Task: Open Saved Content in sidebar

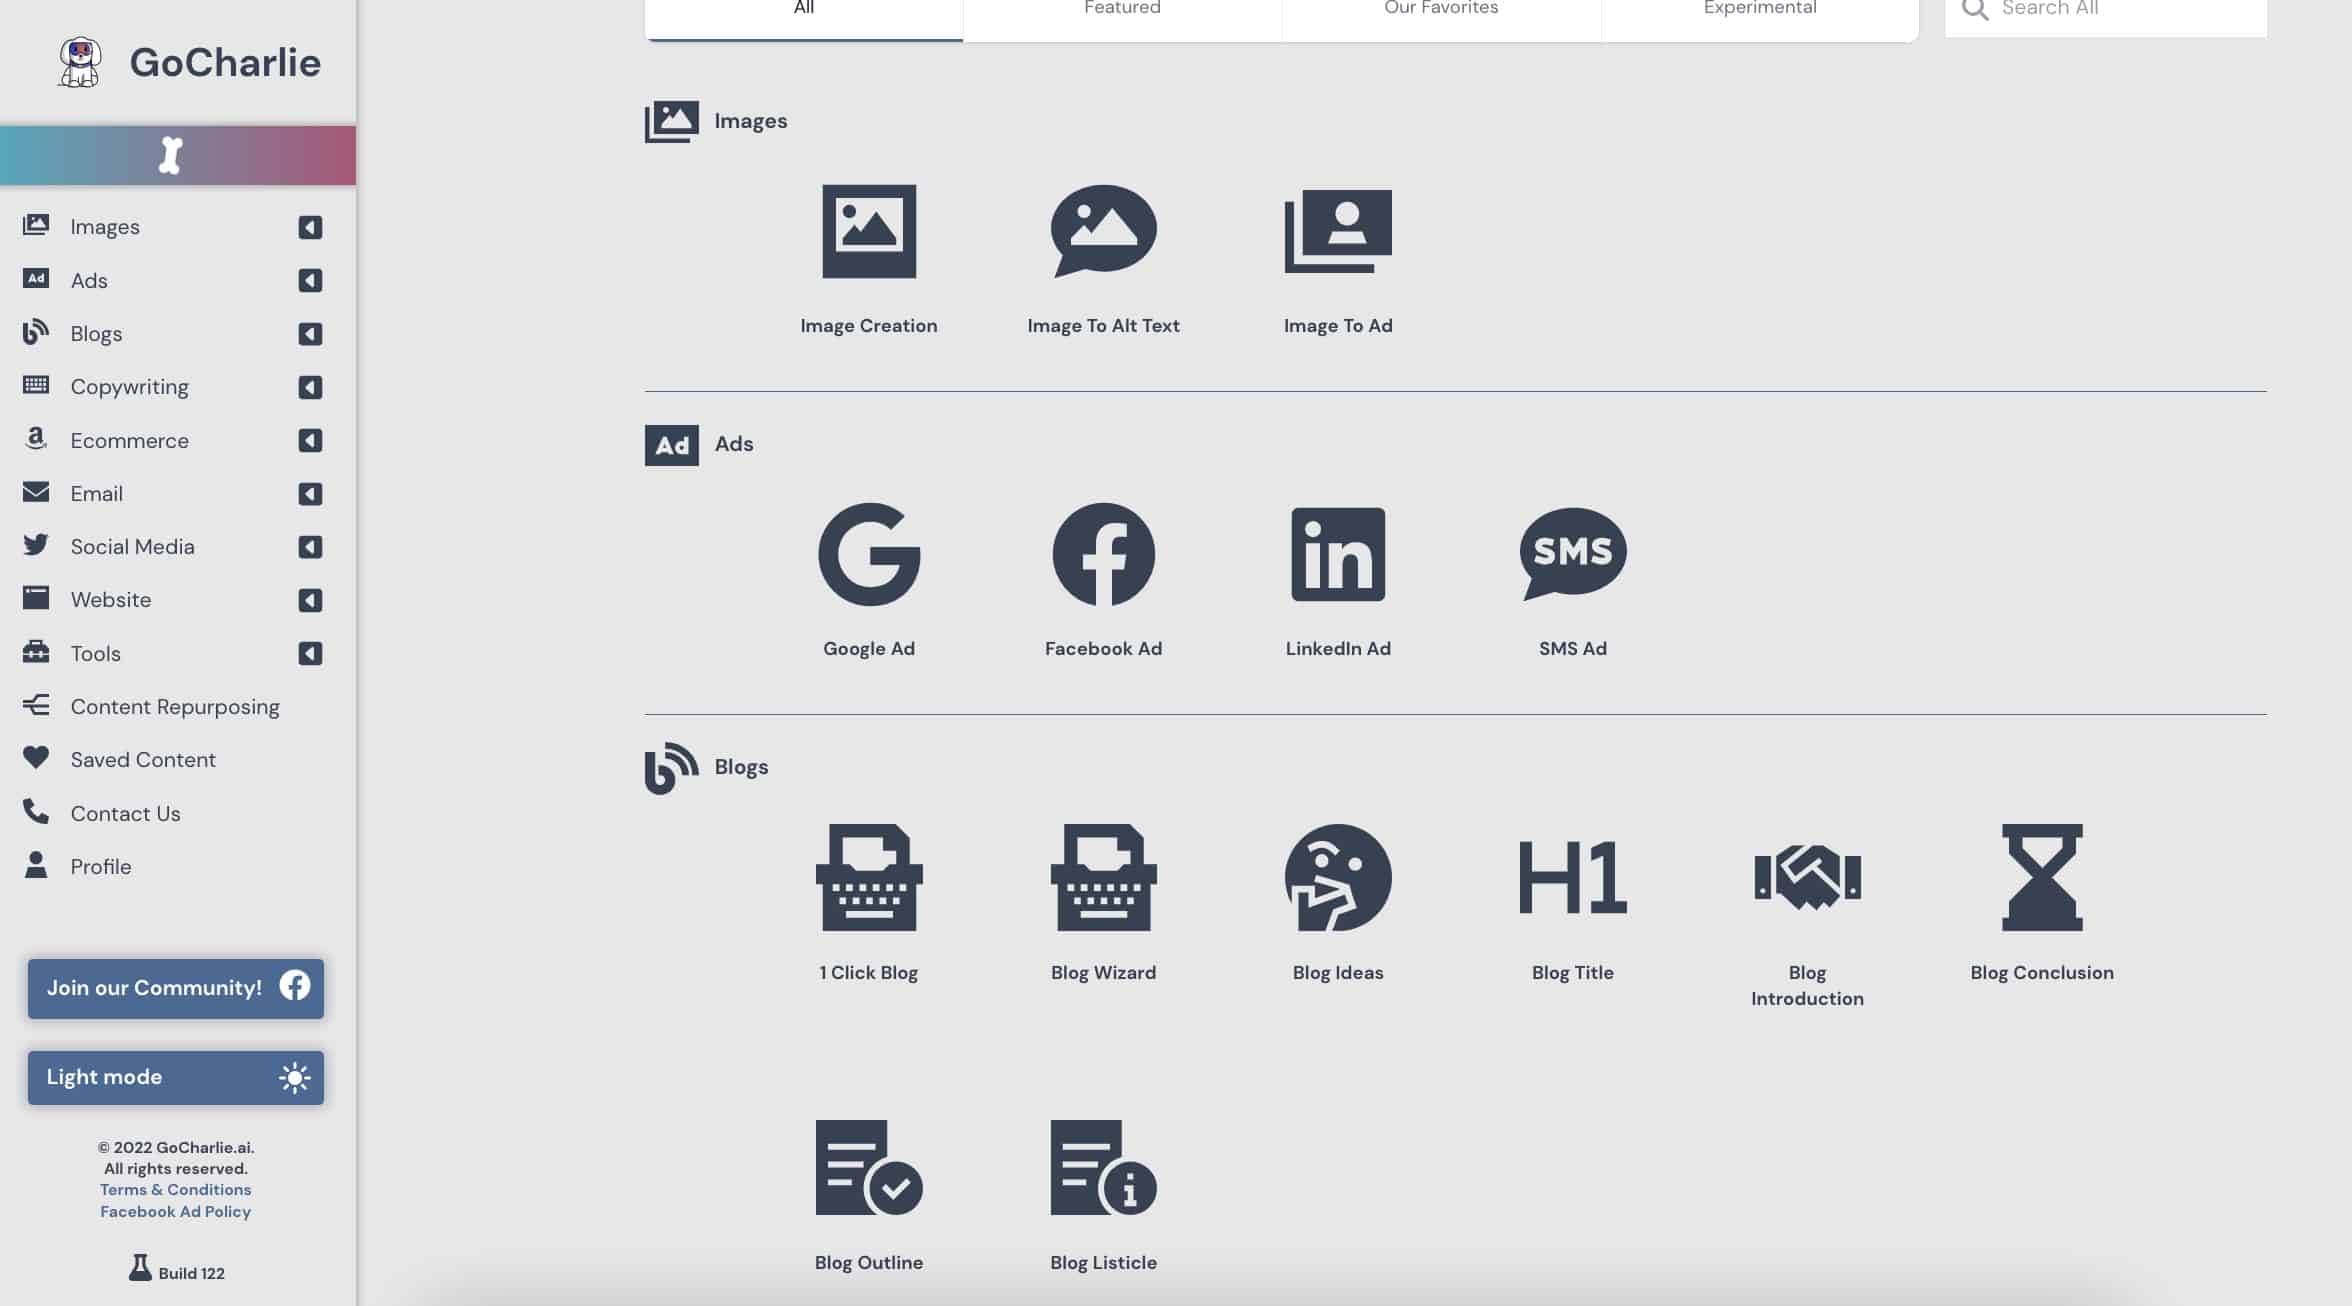Action: click(143, 759)
